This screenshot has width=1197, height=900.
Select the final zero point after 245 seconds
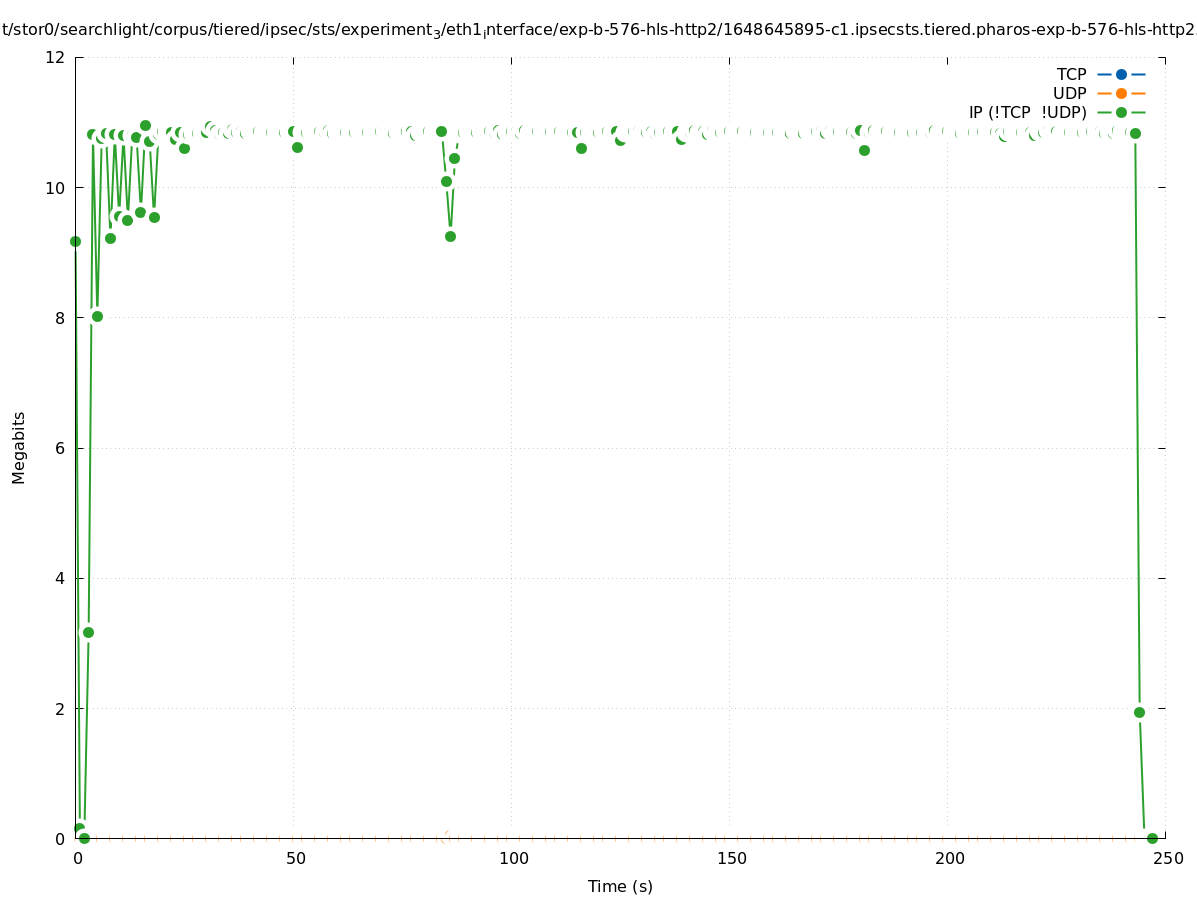pos(1152,838)
